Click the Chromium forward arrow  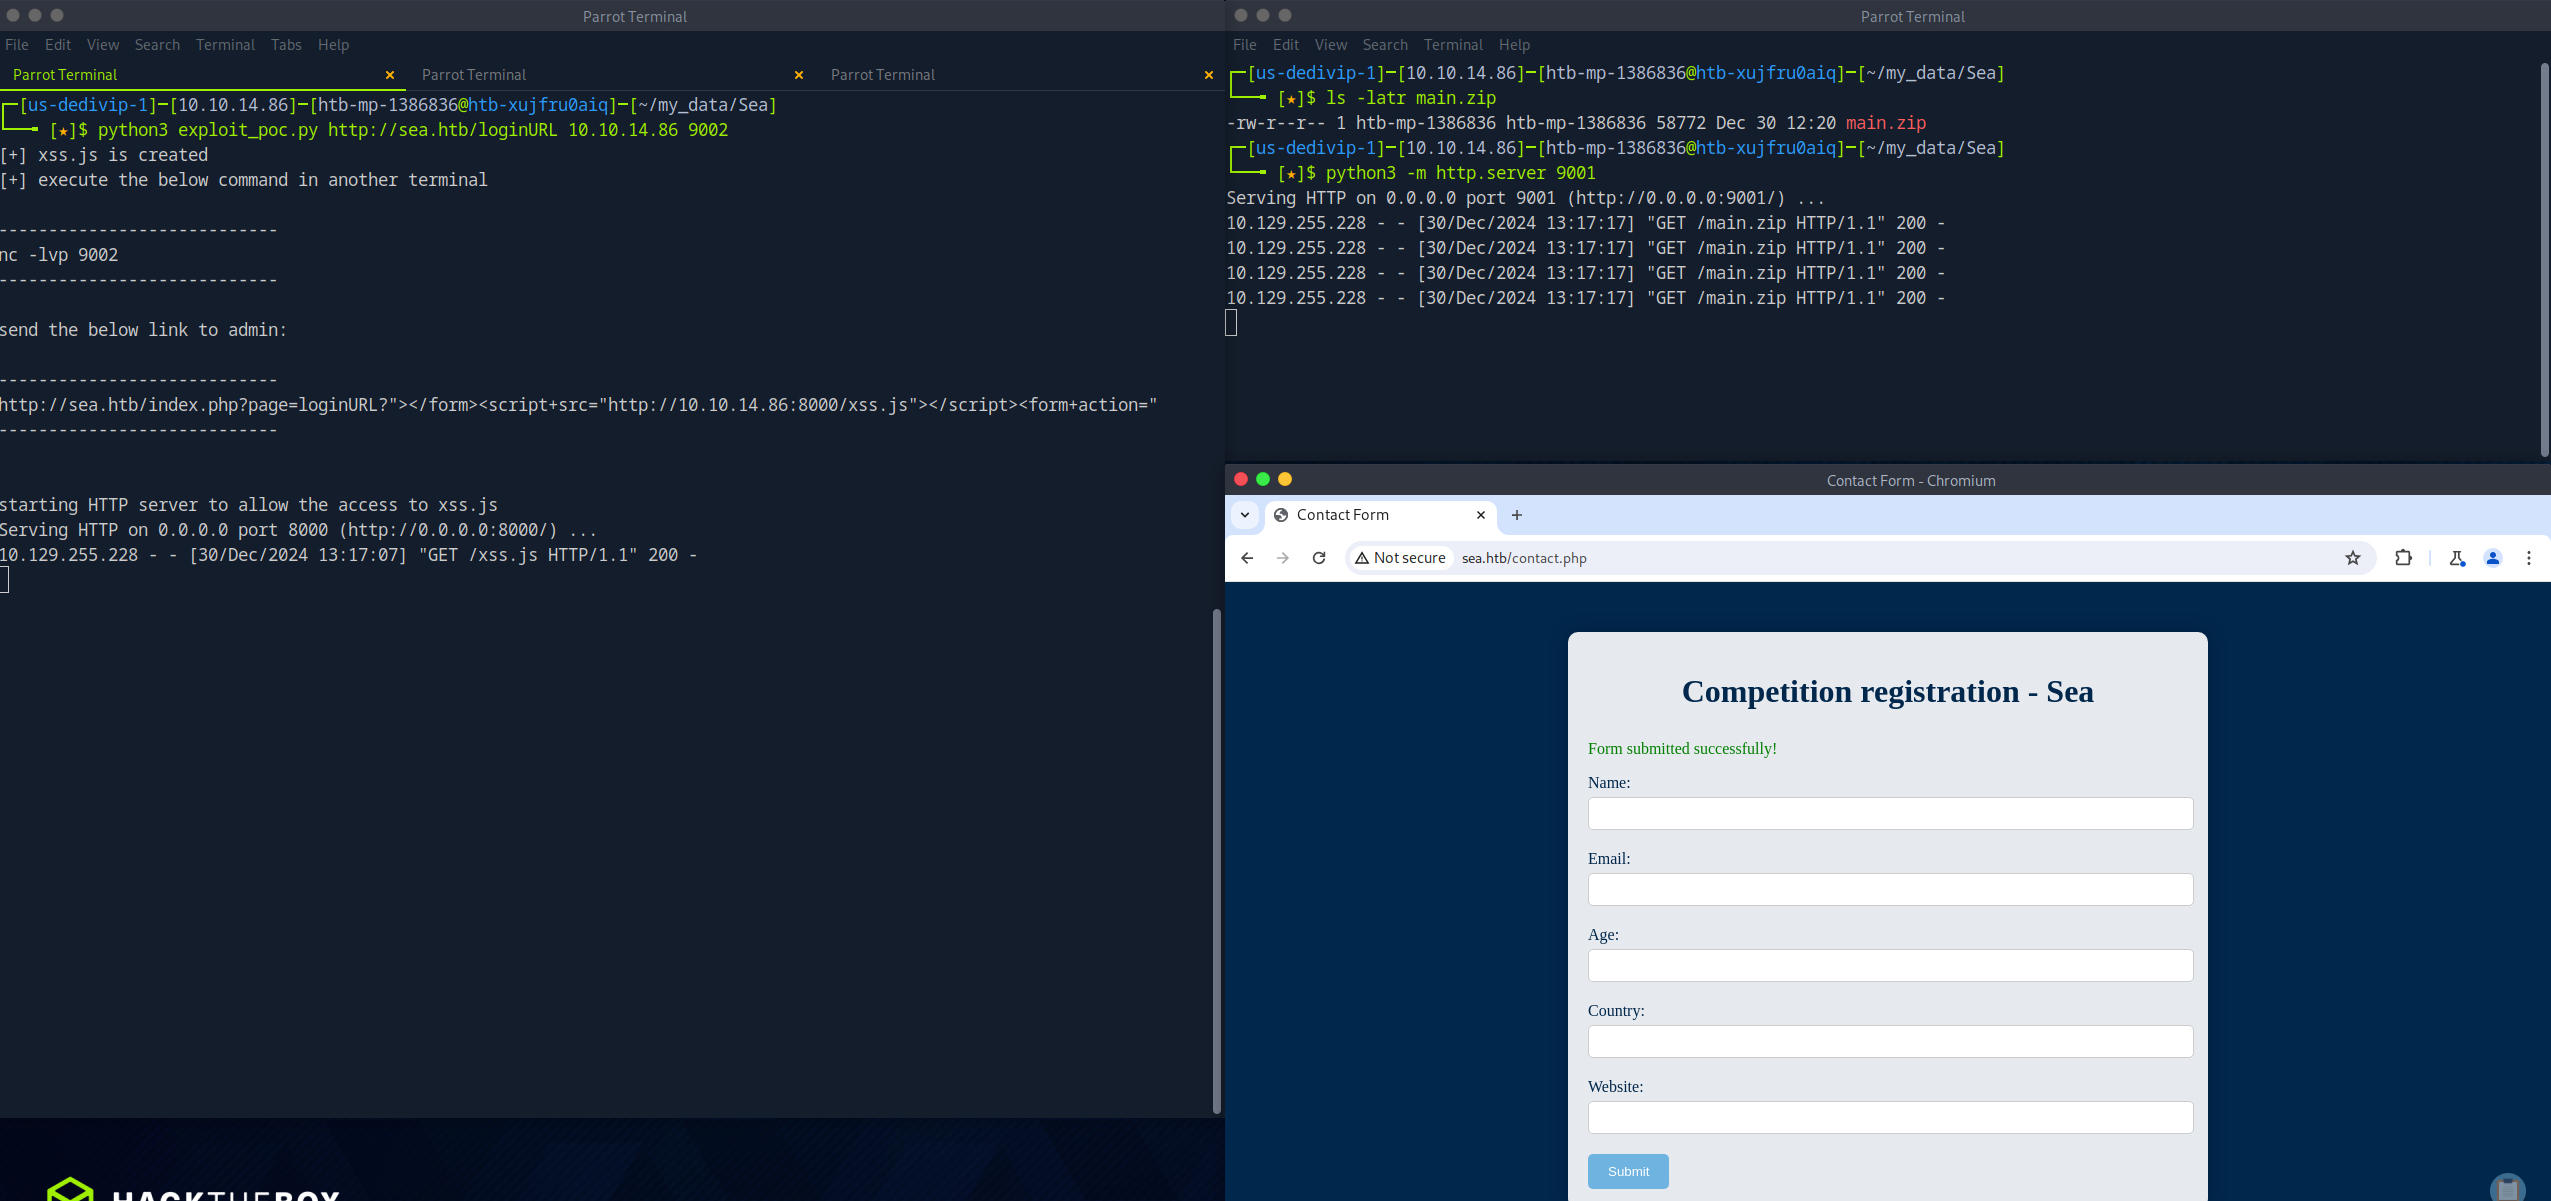1283,558
